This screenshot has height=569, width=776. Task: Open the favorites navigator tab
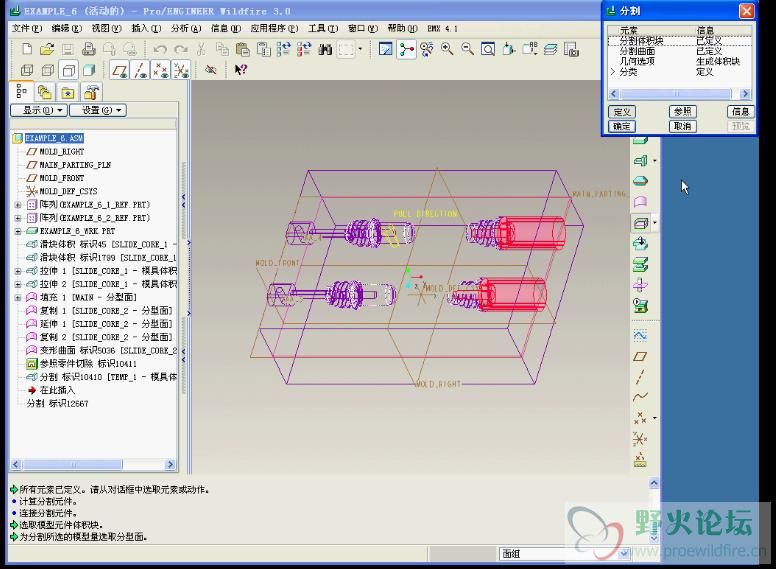(x=68, y=92)
